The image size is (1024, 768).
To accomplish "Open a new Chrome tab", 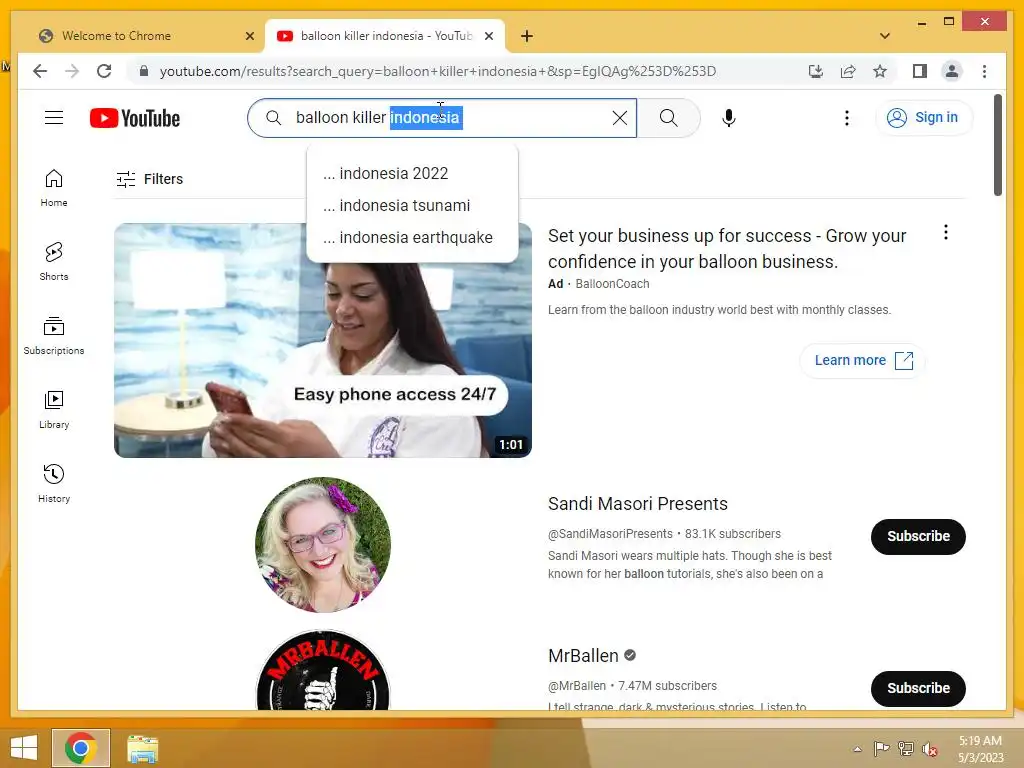I will click(x=526, y=36).
